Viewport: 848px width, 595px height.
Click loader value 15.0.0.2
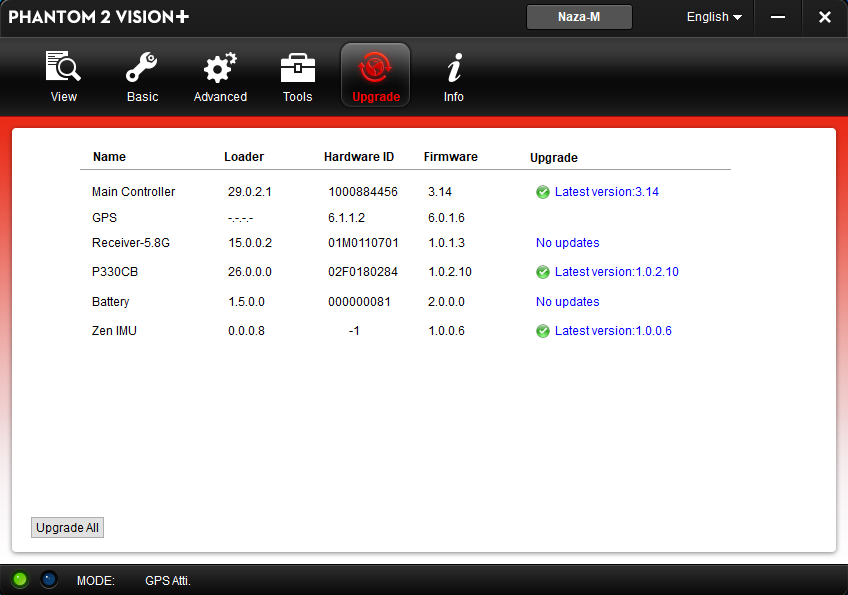[250, 243]
